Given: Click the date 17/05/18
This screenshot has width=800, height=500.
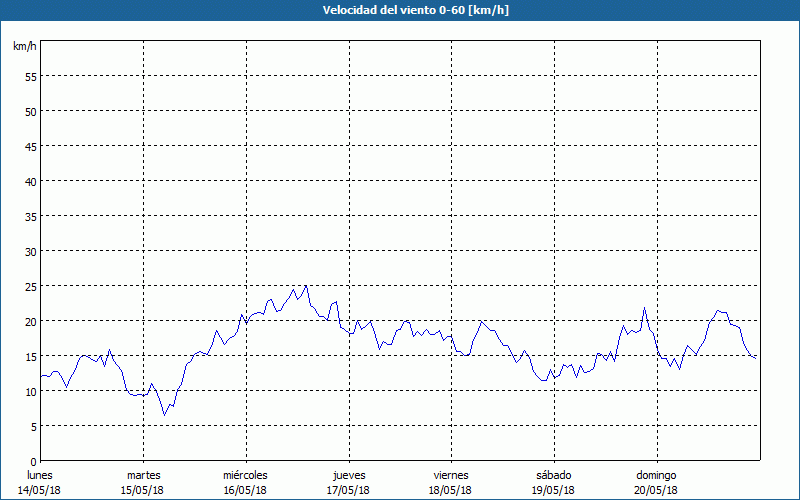Looking at the screenshot, I should (x=348, y=490).
